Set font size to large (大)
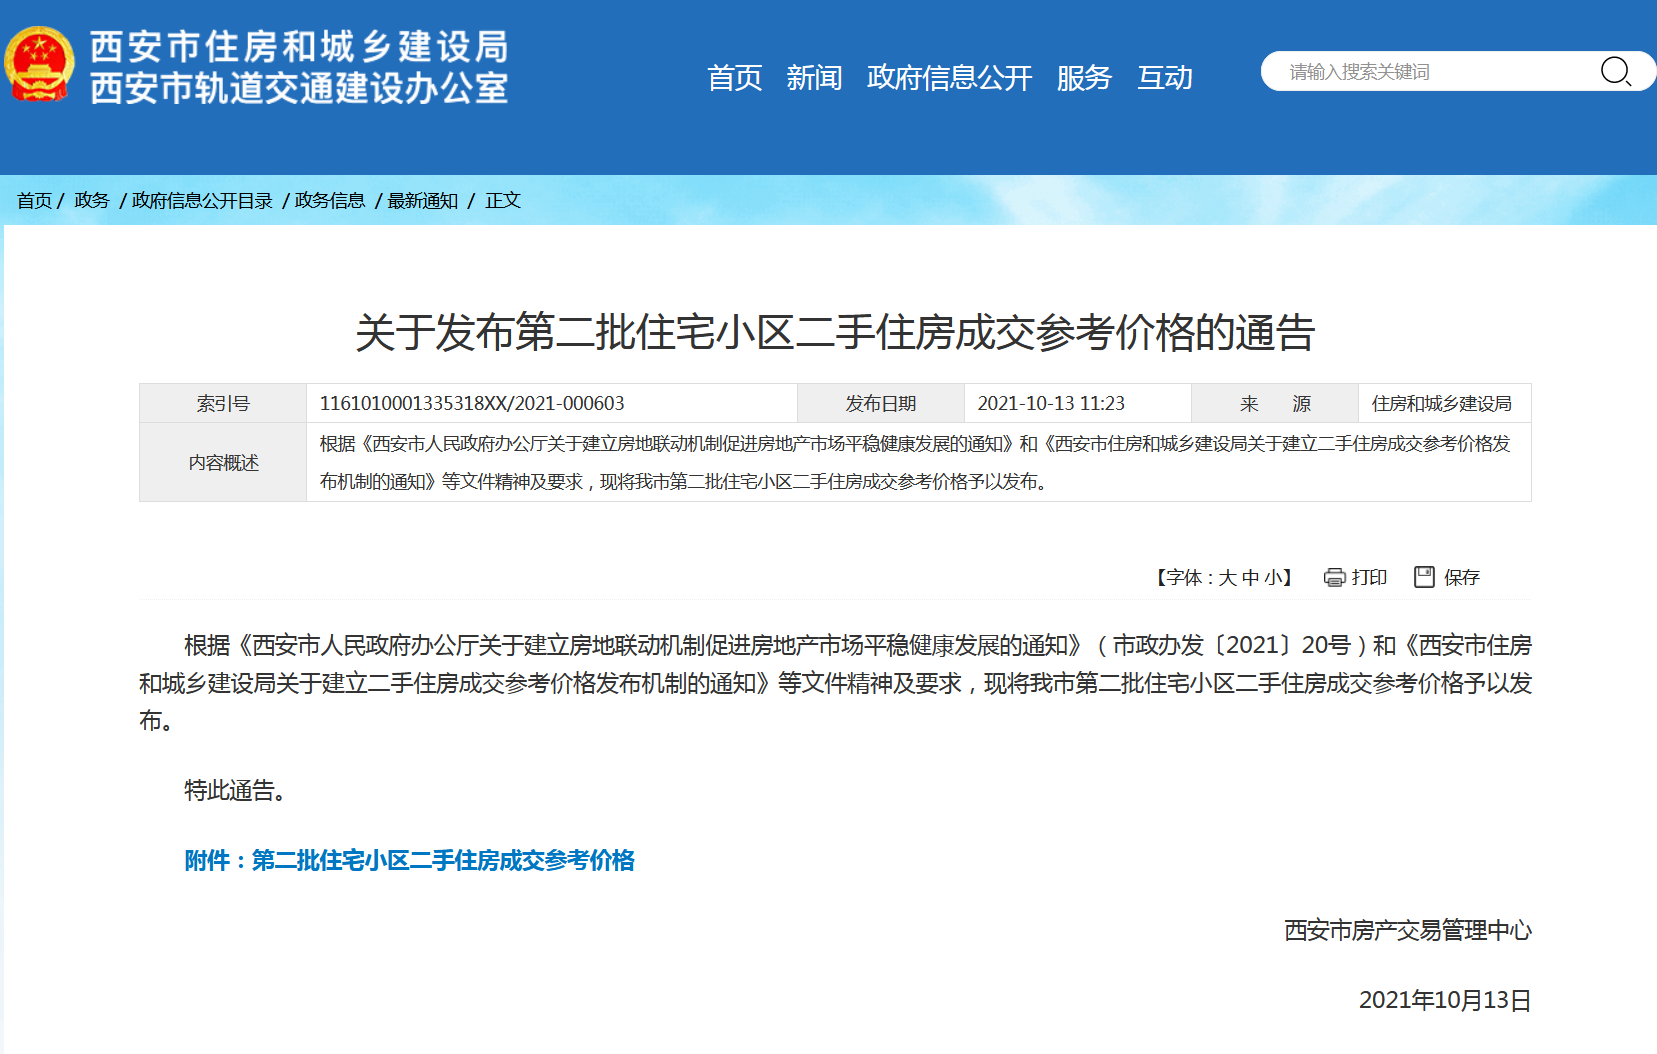1657x1054 pixels. (x=1227, y=578)
